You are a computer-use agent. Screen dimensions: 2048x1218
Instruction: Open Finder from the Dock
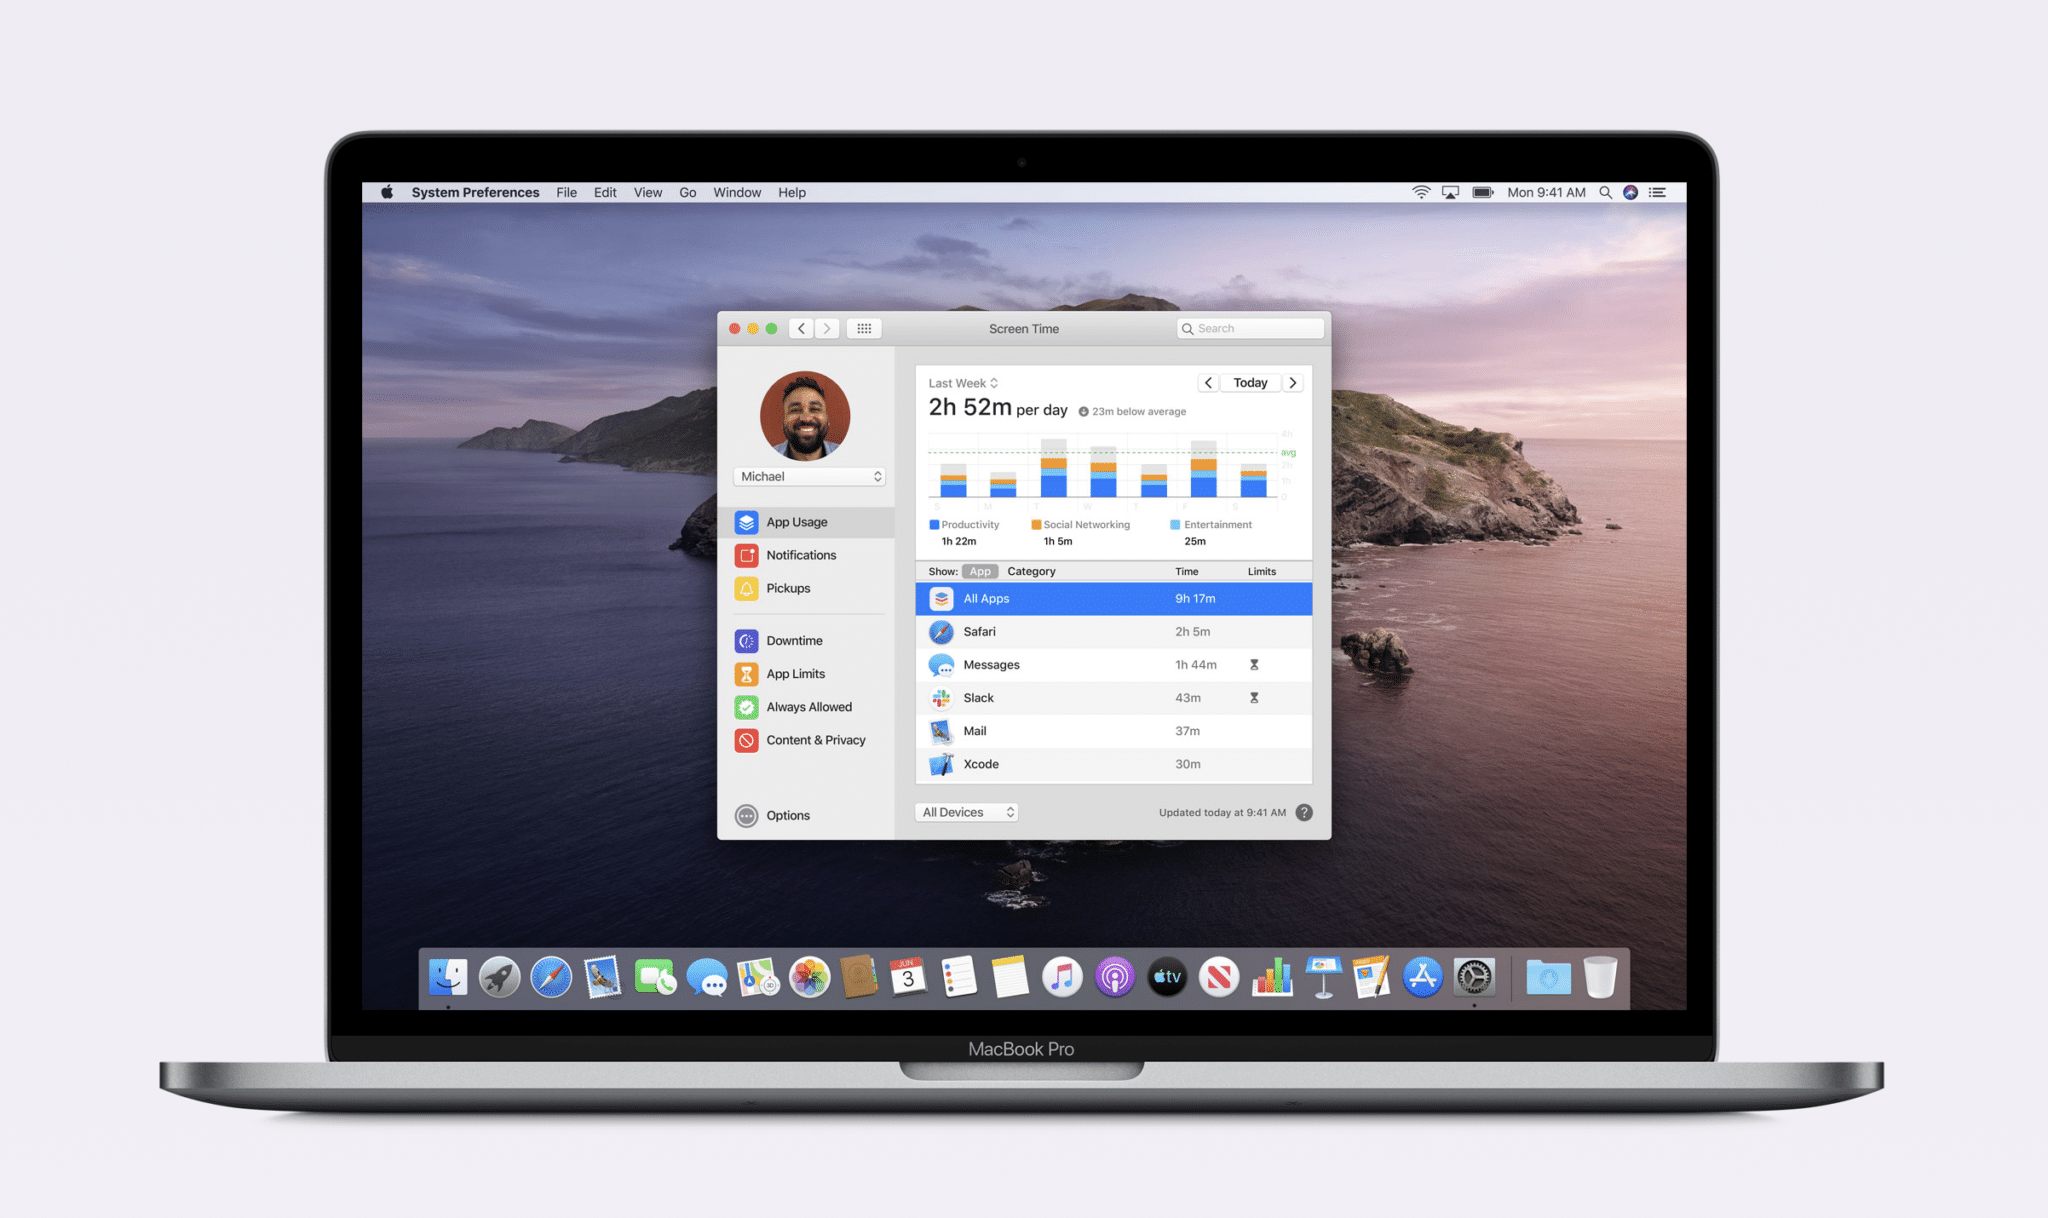point(447,977)
